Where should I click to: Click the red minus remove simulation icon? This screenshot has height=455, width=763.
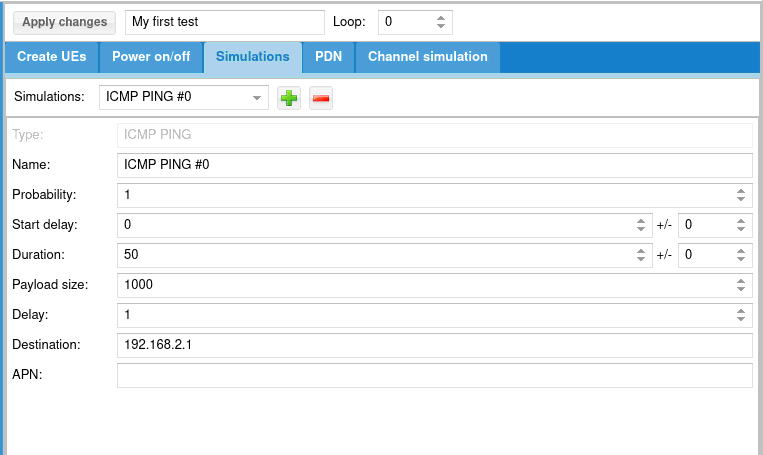click(321, 98)
